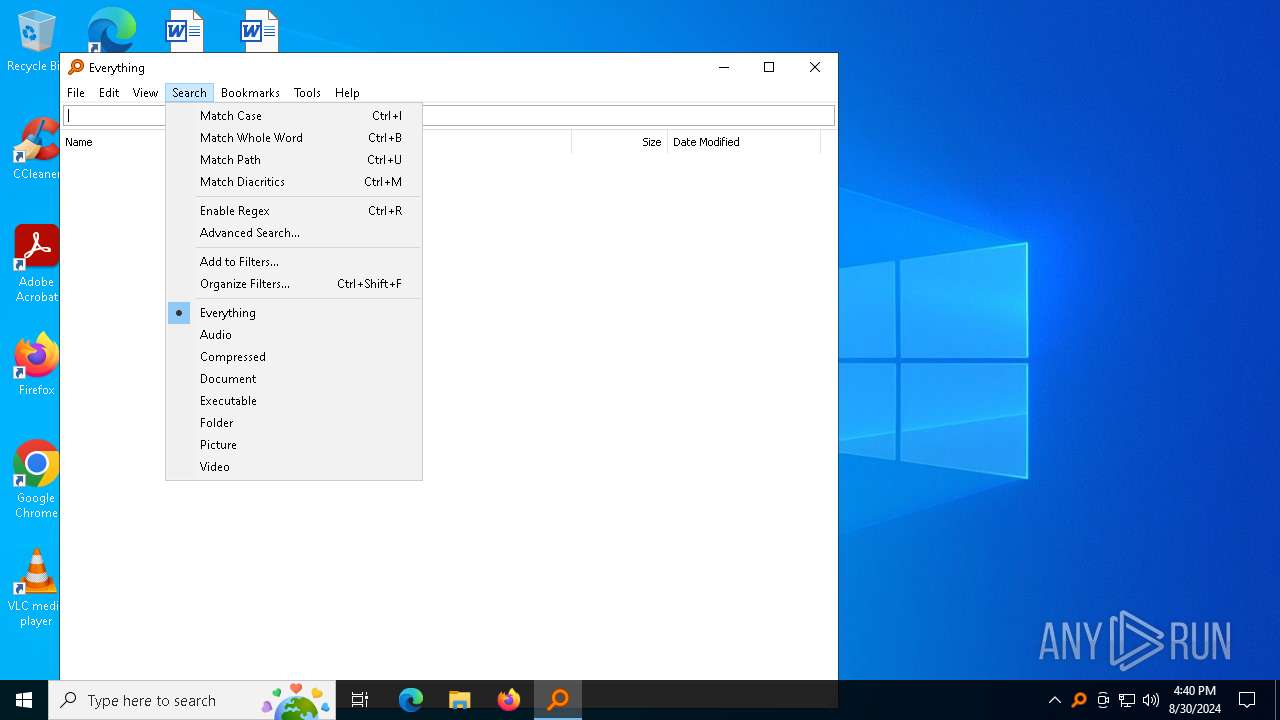Launch Firefox from the taskbar
Image resolution: width=1280 pixels, height=720 pixels.
pyautogui.click(x=508, y=700)
